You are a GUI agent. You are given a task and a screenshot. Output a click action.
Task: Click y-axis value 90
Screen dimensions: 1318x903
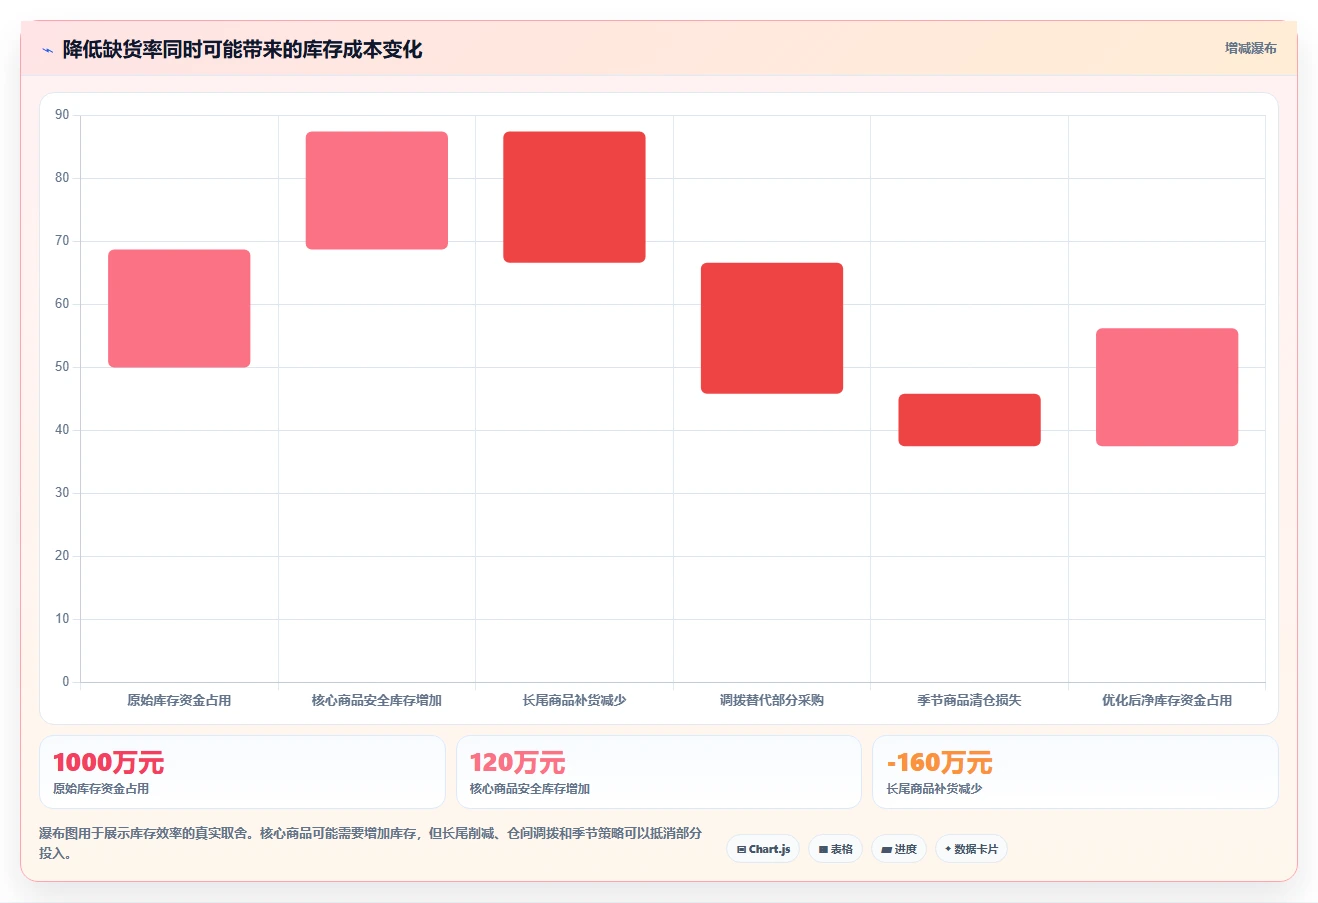(62, 115)
